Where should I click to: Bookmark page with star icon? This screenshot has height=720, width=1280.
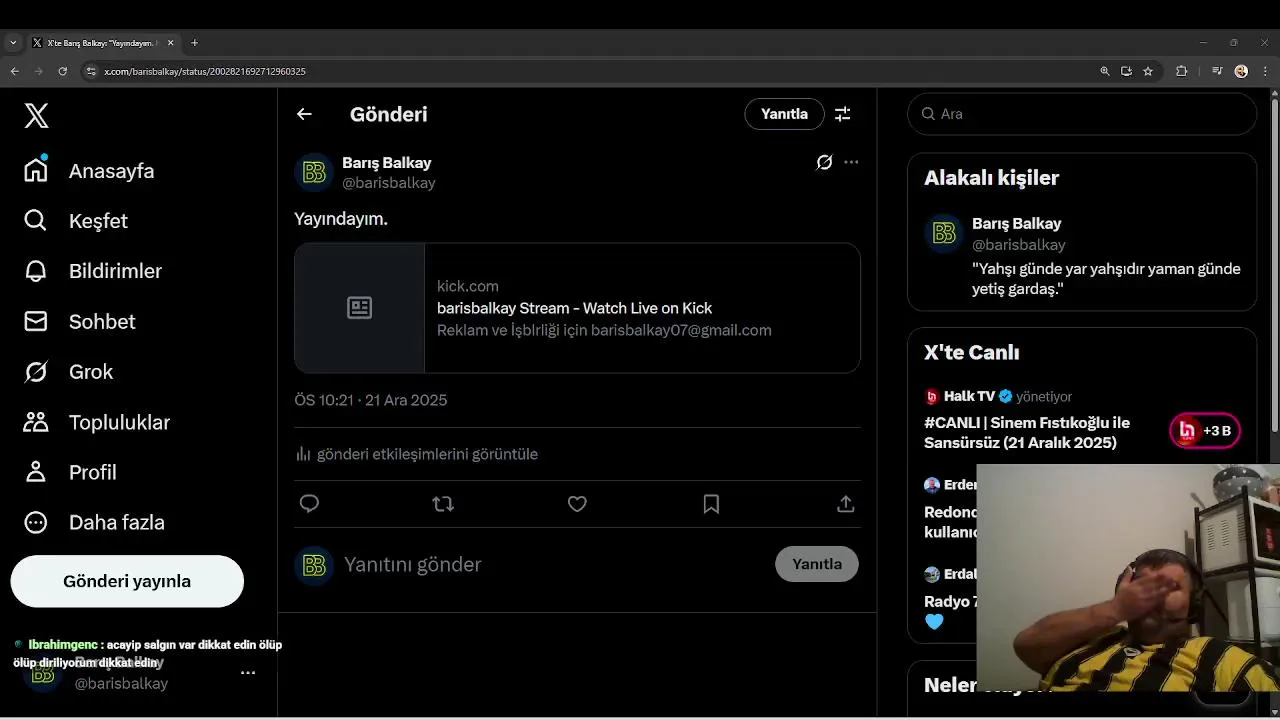point(1148,71)
